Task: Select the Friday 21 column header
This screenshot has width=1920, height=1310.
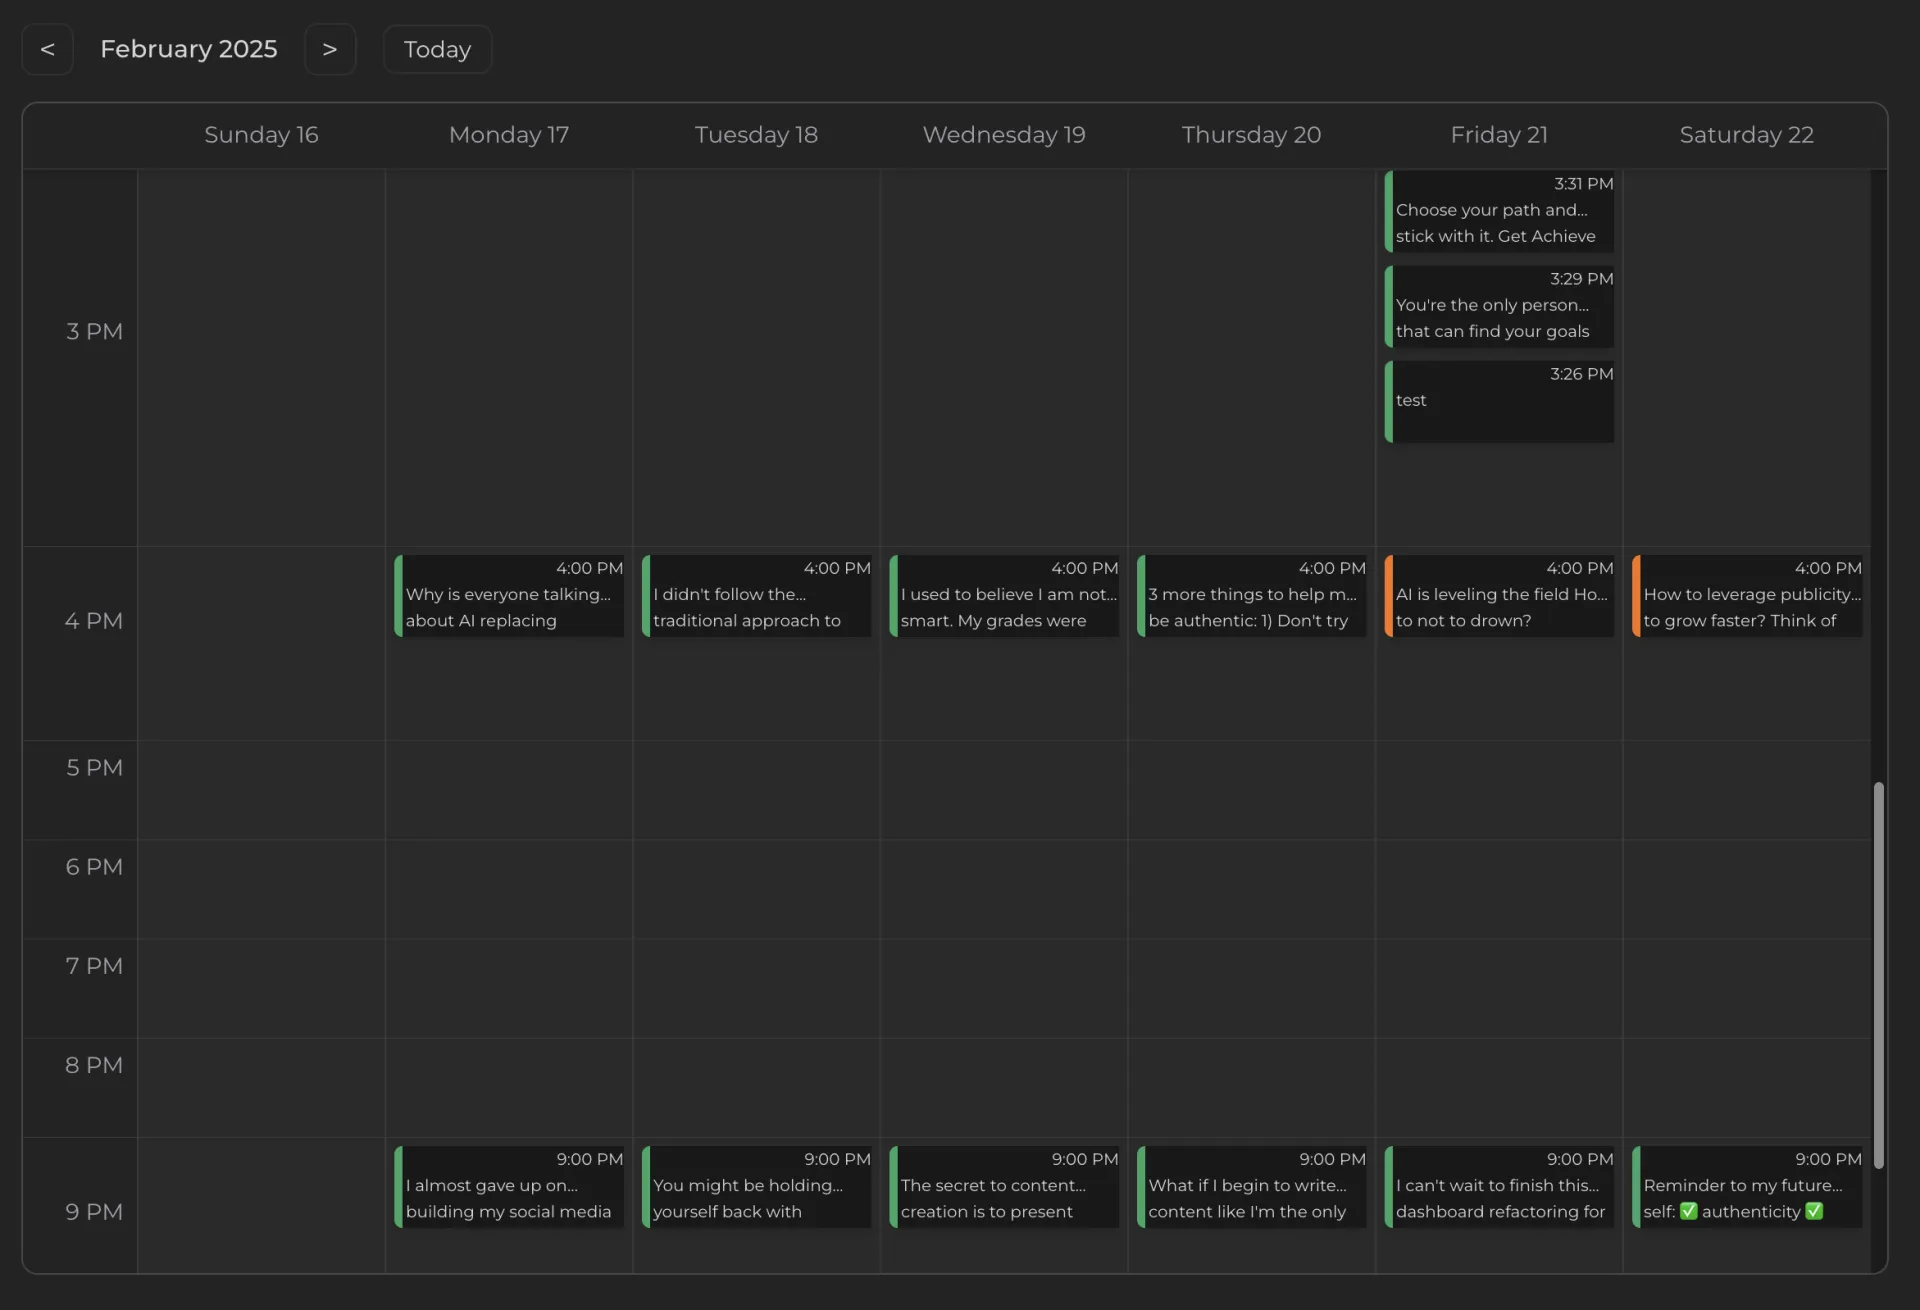Action: tap(1499, 135)
